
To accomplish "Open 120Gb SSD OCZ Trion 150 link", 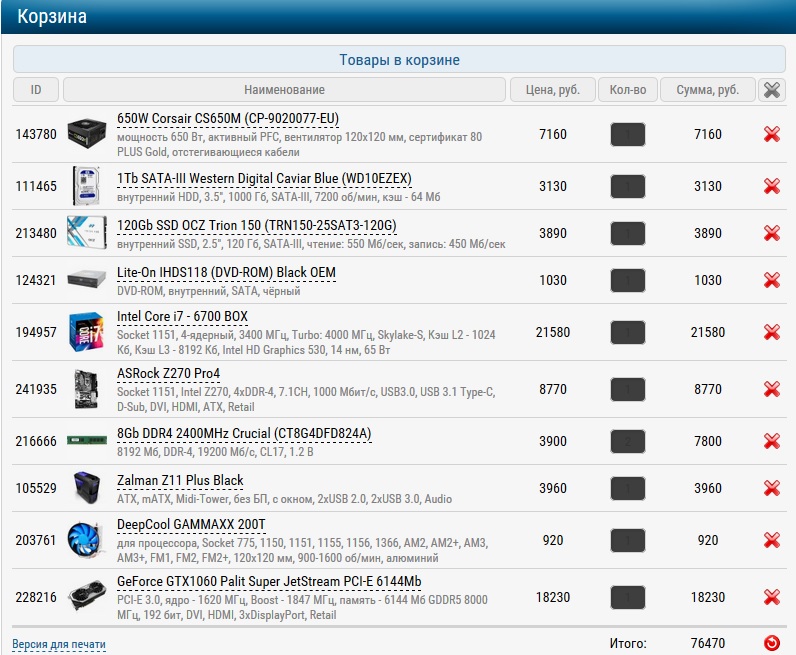I will coord(257,225).
